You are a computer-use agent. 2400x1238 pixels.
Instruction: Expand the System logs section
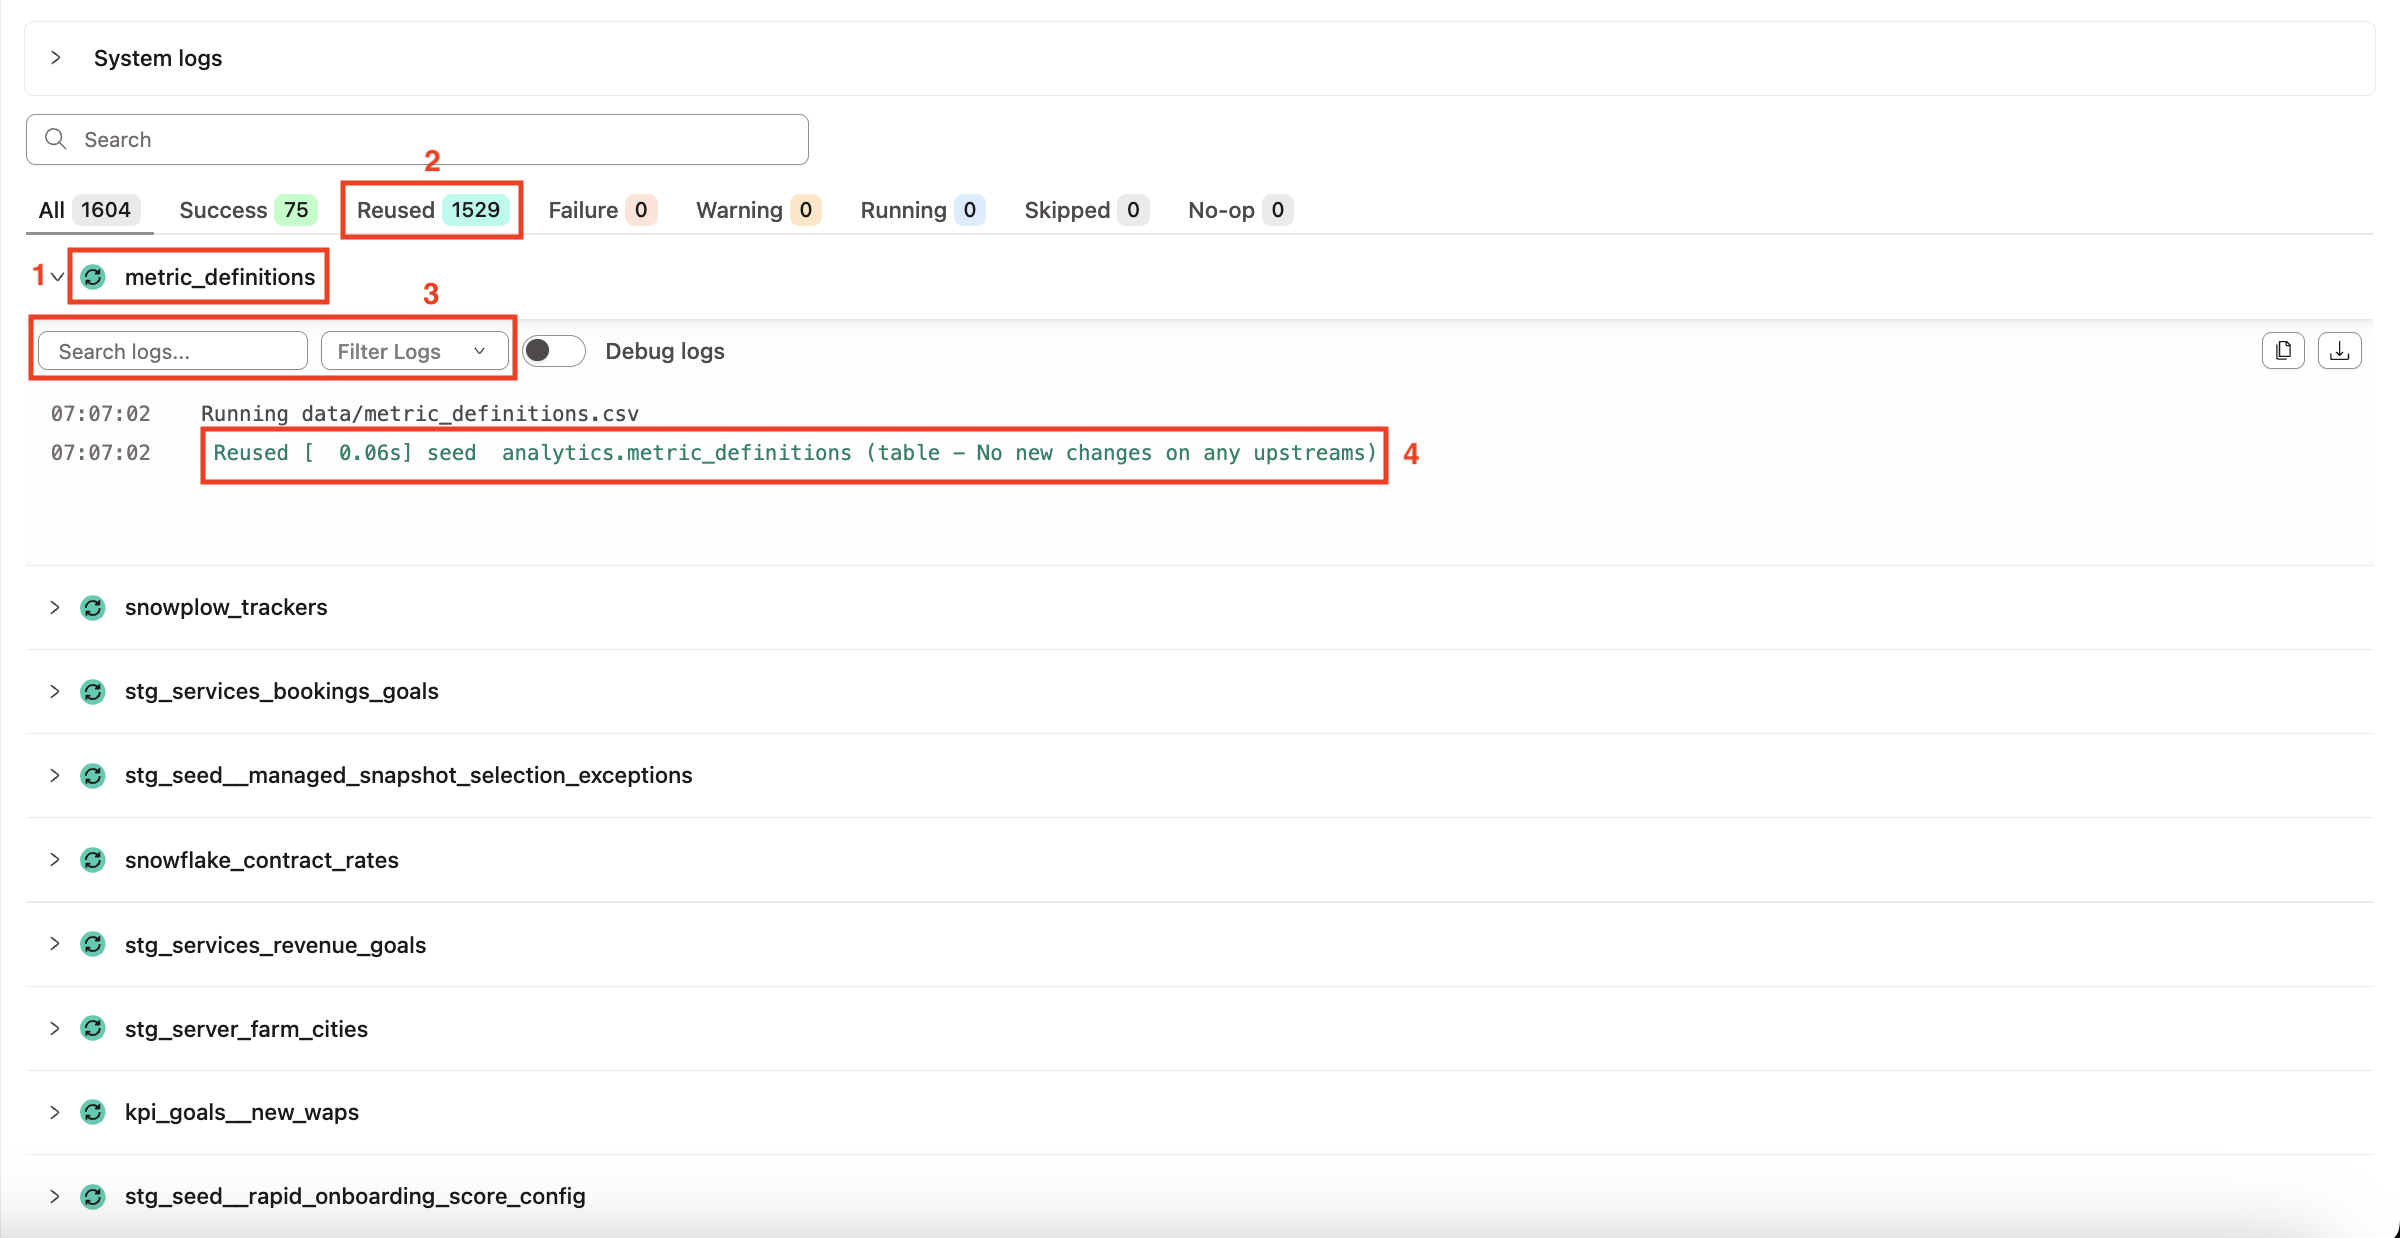pyautogui.click(x=56, y=58)
